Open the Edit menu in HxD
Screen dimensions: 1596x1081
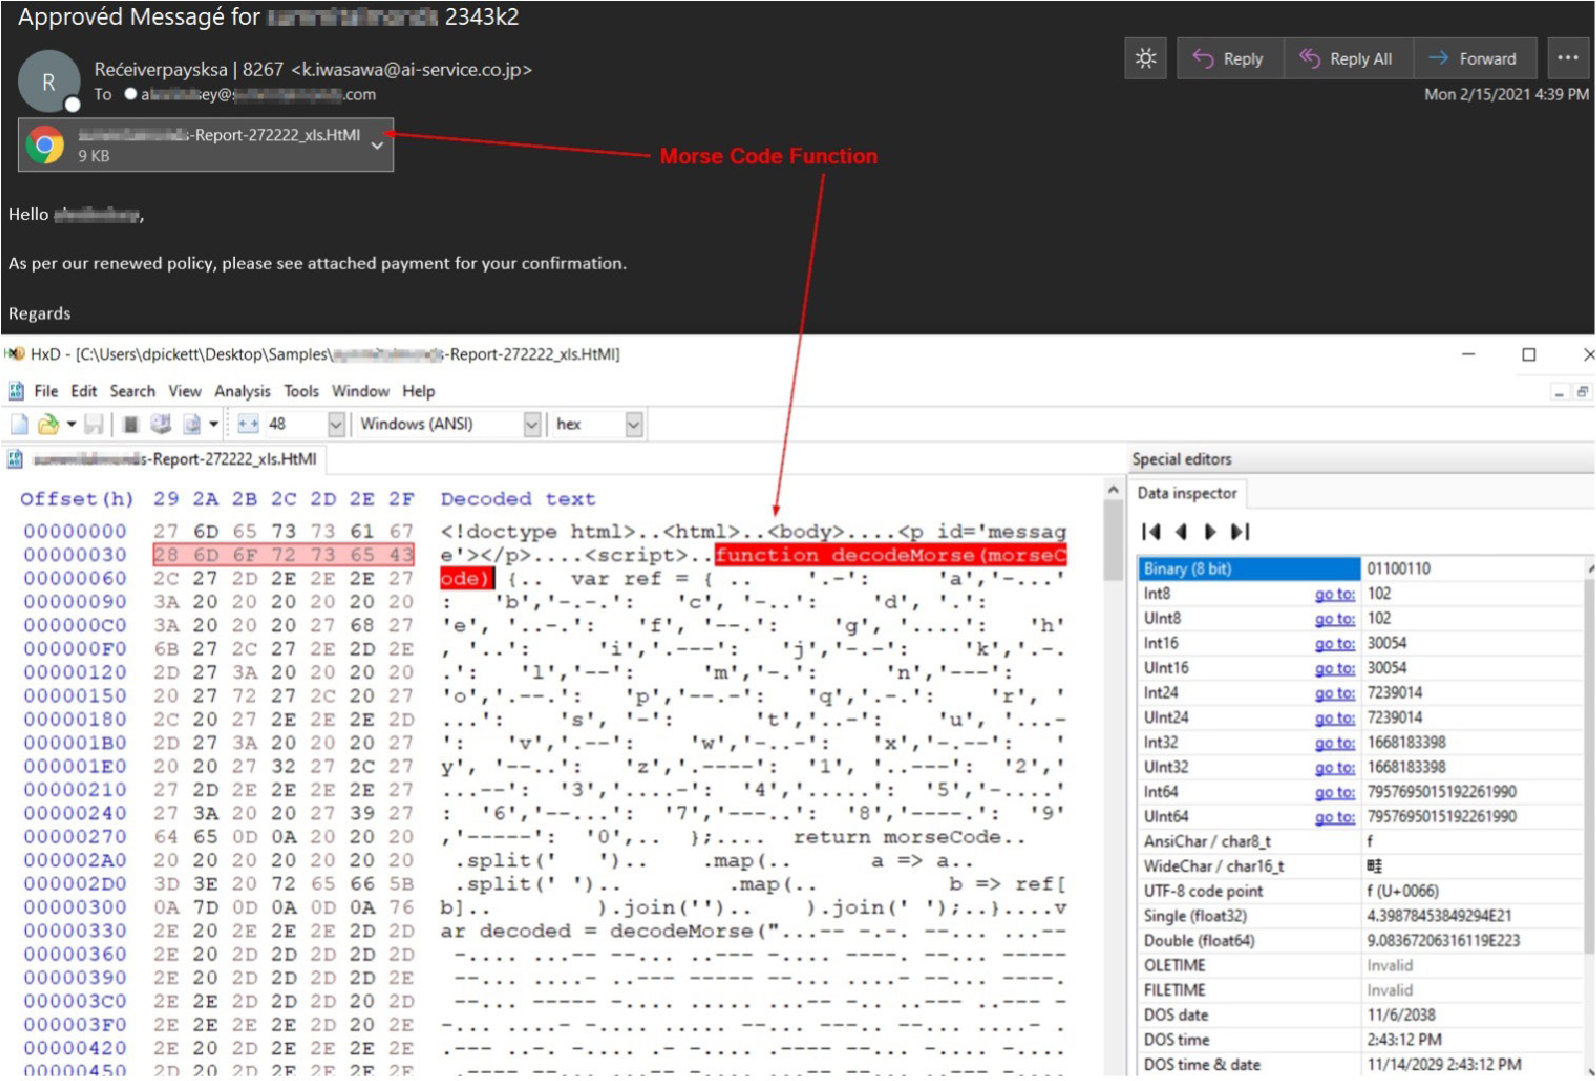point(84,391)
